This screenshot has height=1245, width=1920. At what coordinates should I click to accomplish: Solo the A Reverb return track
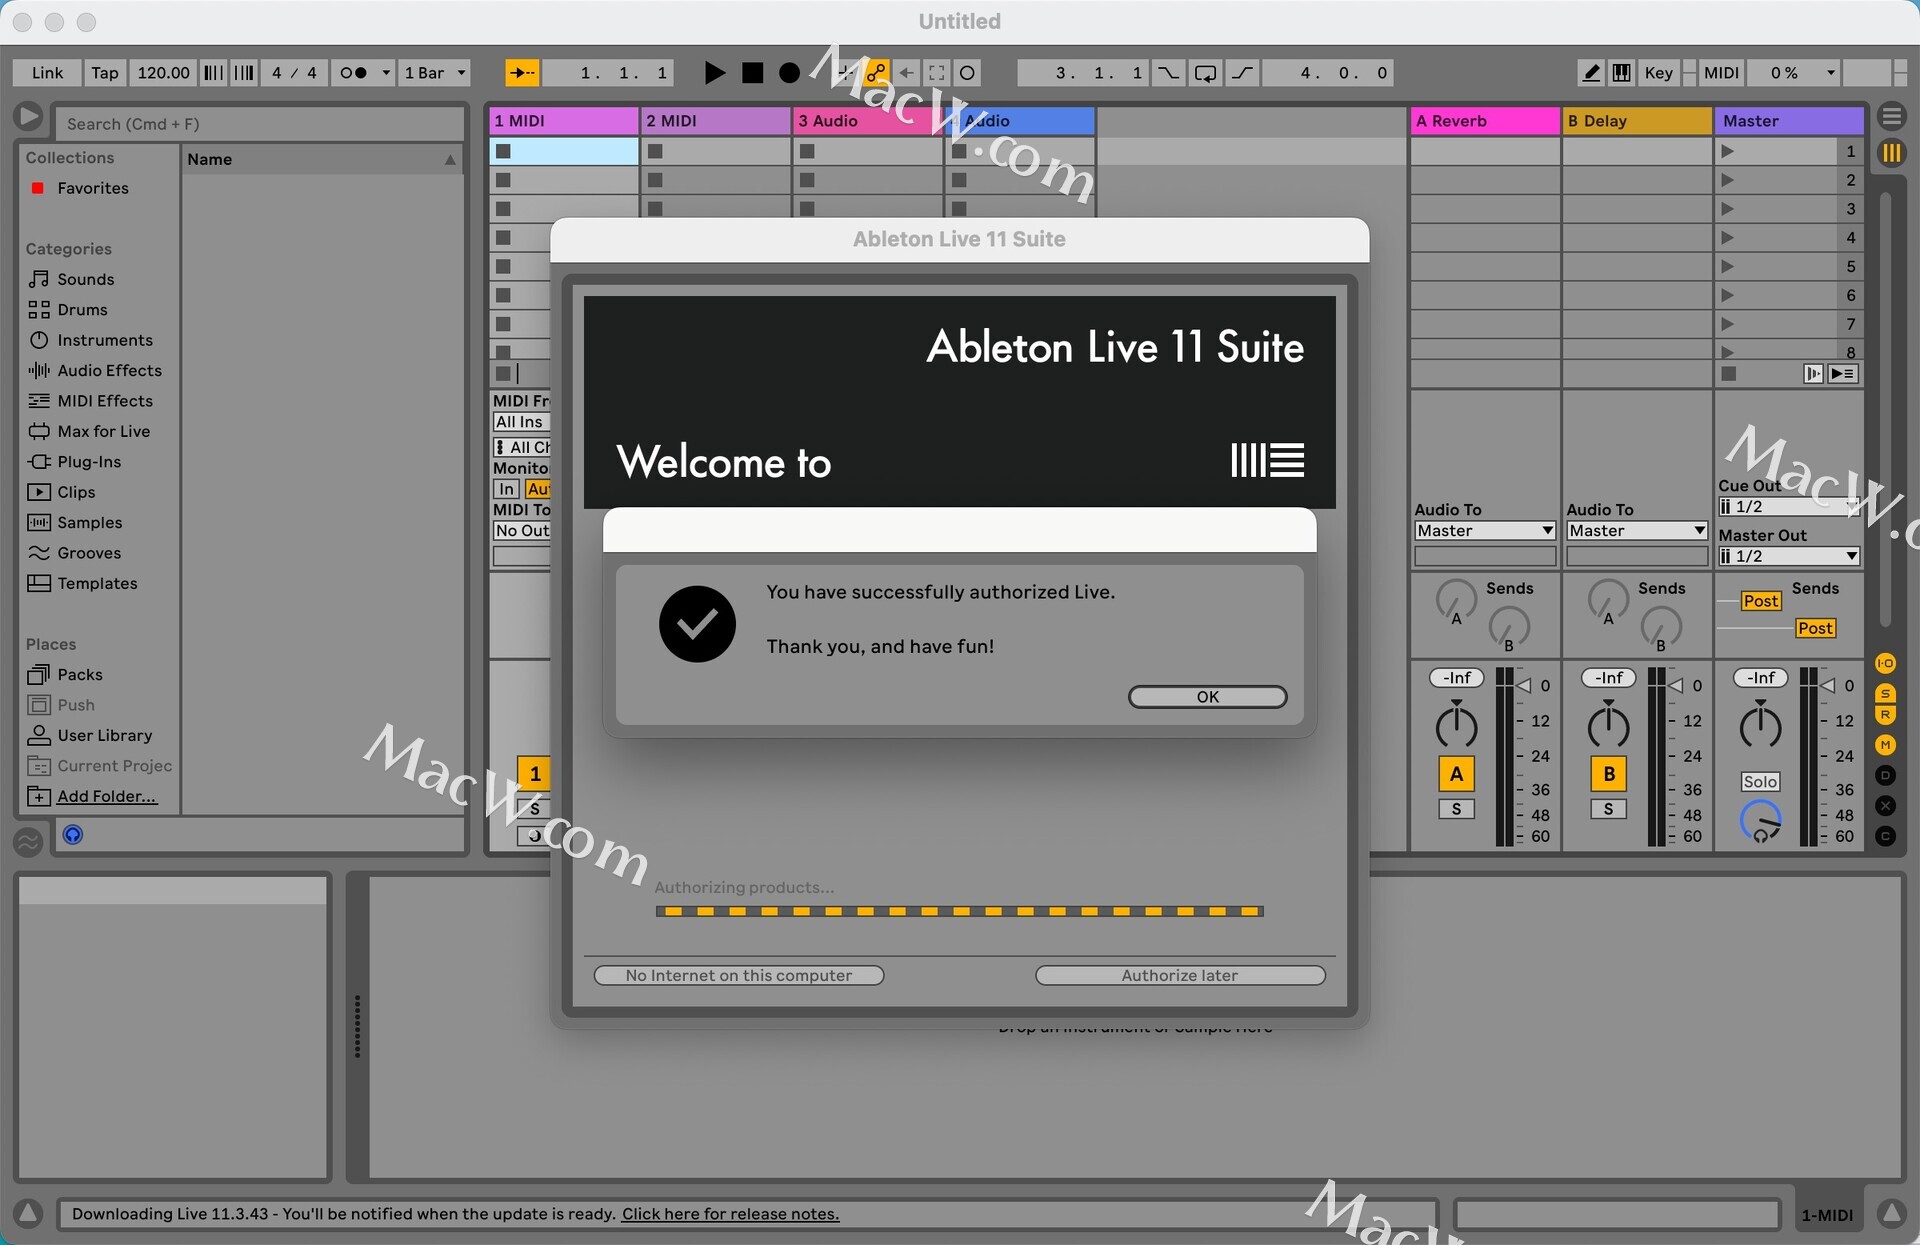click(1456, 809)
